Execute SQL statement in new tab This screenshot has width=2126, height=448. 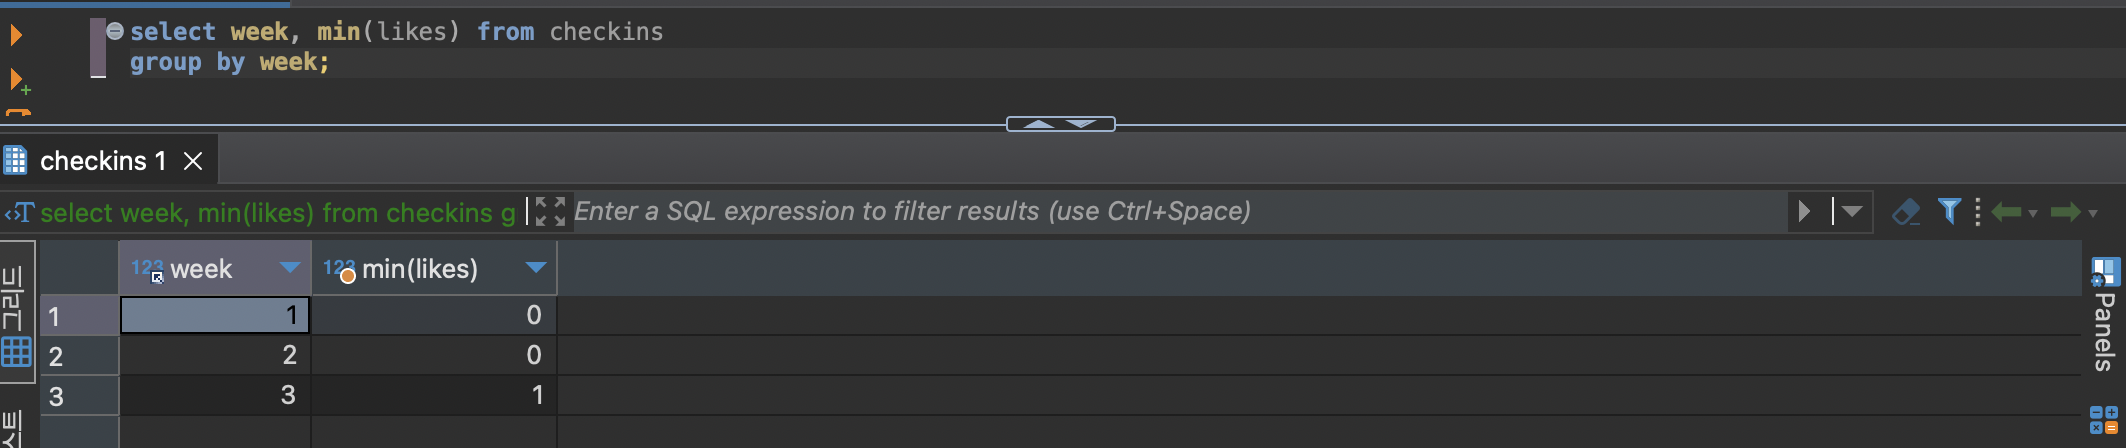[18, 80]
